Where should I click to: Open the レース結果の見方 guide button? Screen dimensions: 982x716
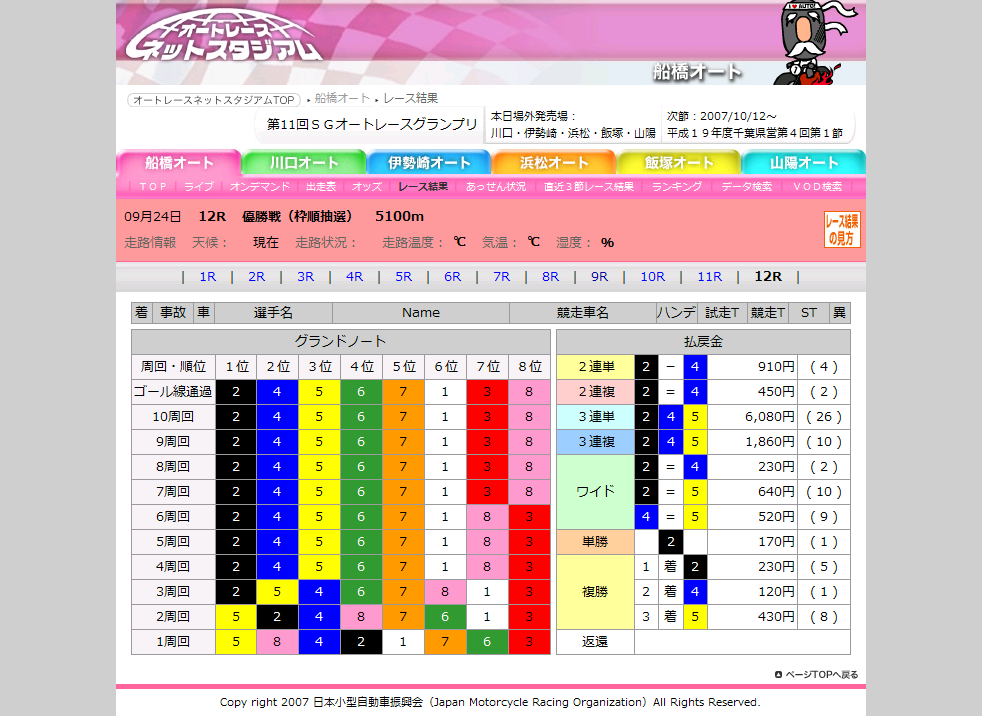pyautogui.click(x=842, y=229)
